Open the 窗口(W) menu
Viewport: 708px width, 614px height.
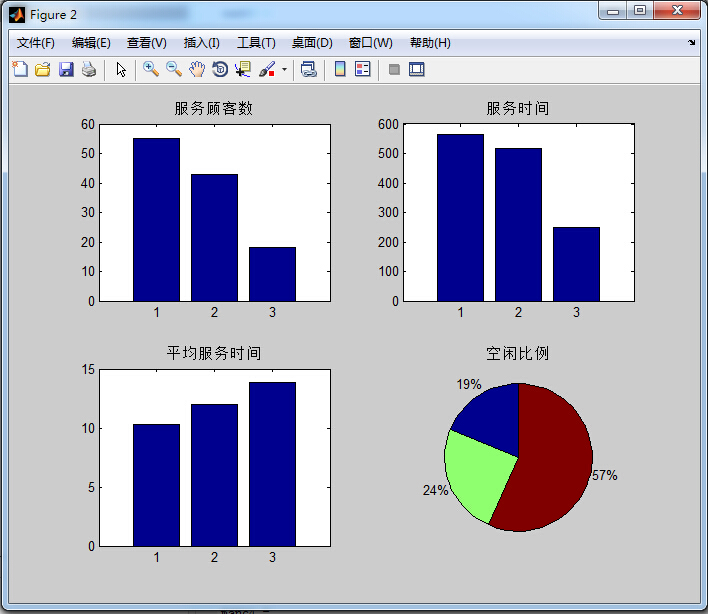click(x=371, y=43)
